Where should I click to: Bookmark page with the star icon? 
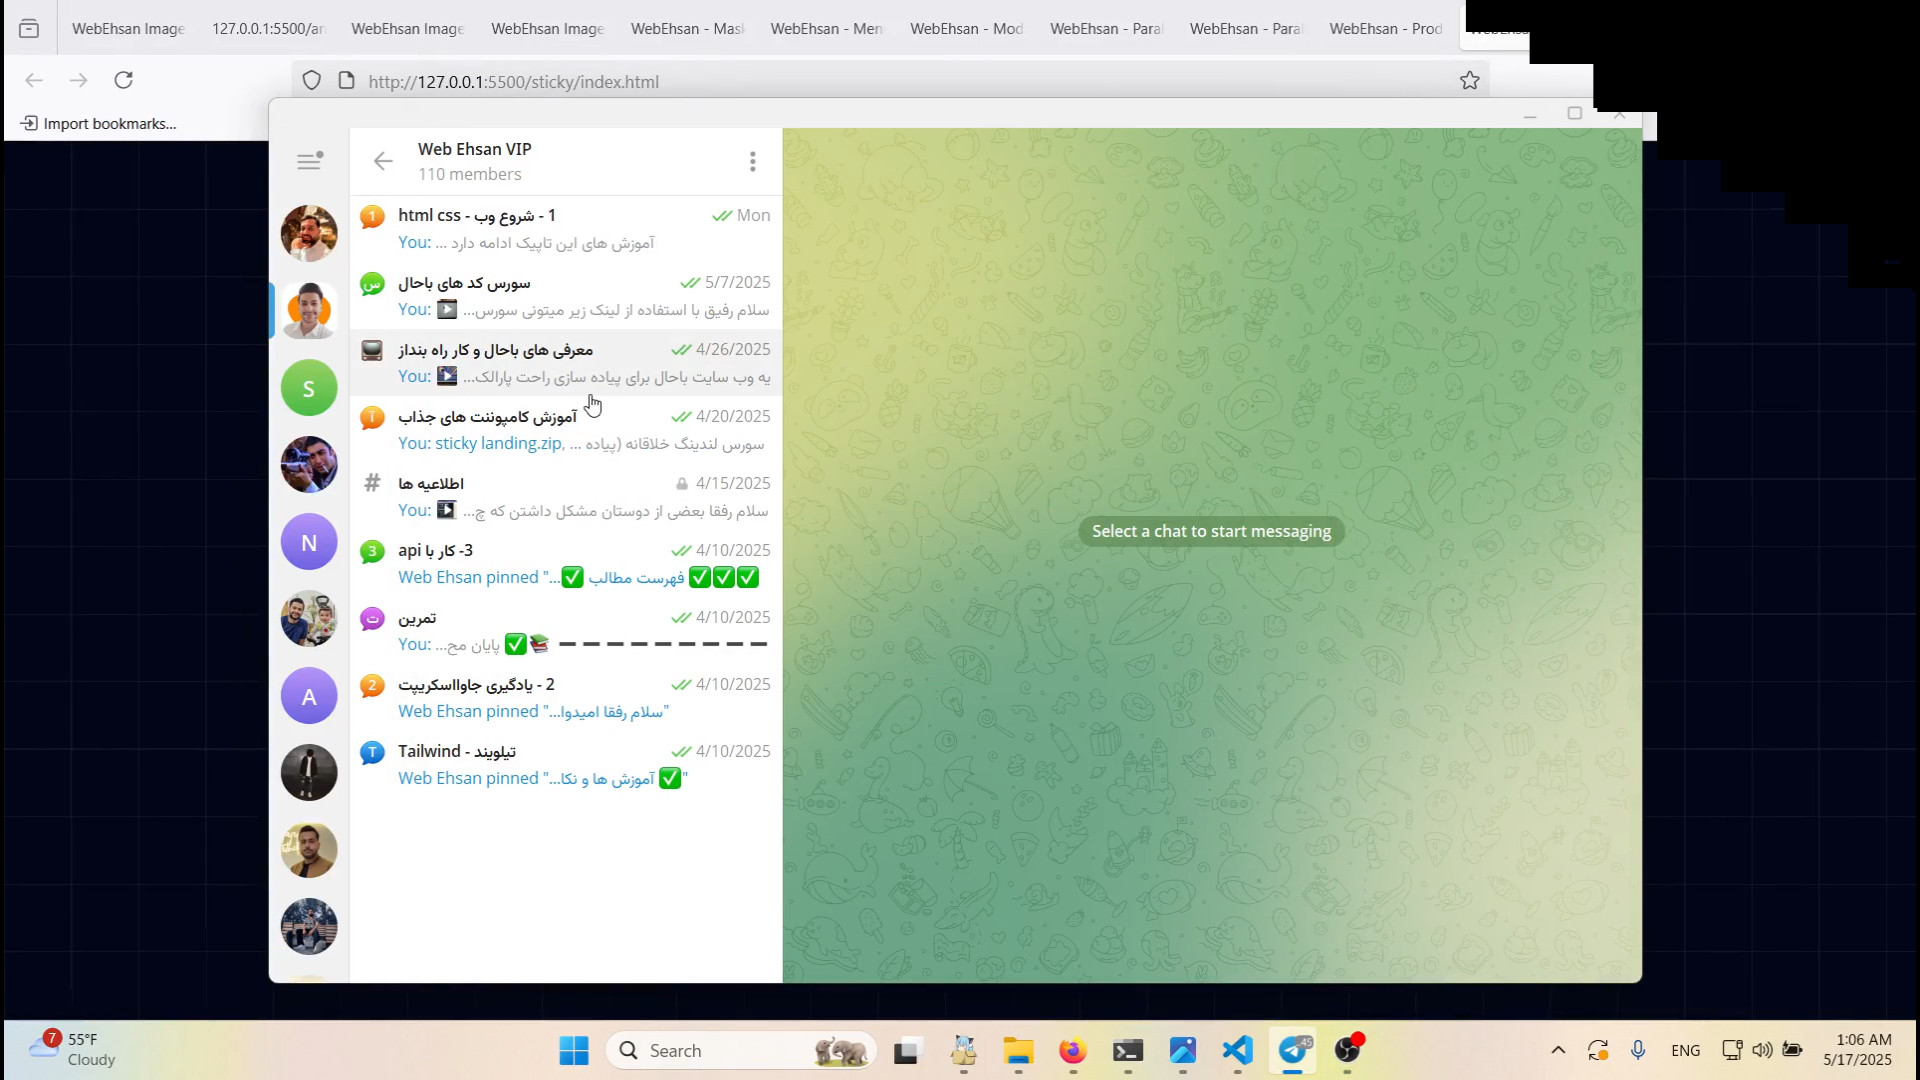pos(1469,81)
